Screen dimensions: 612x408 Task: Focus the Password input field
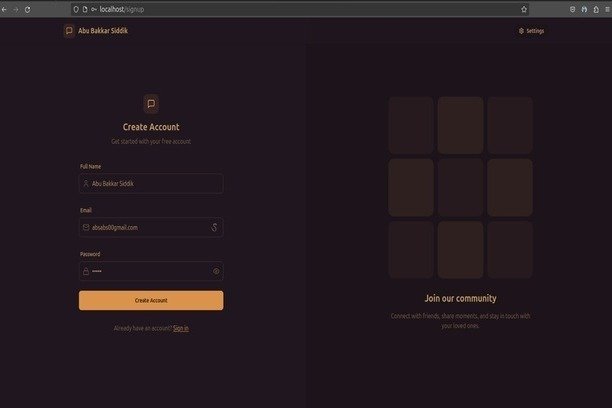pyautogui.click(x=151, y=271)
